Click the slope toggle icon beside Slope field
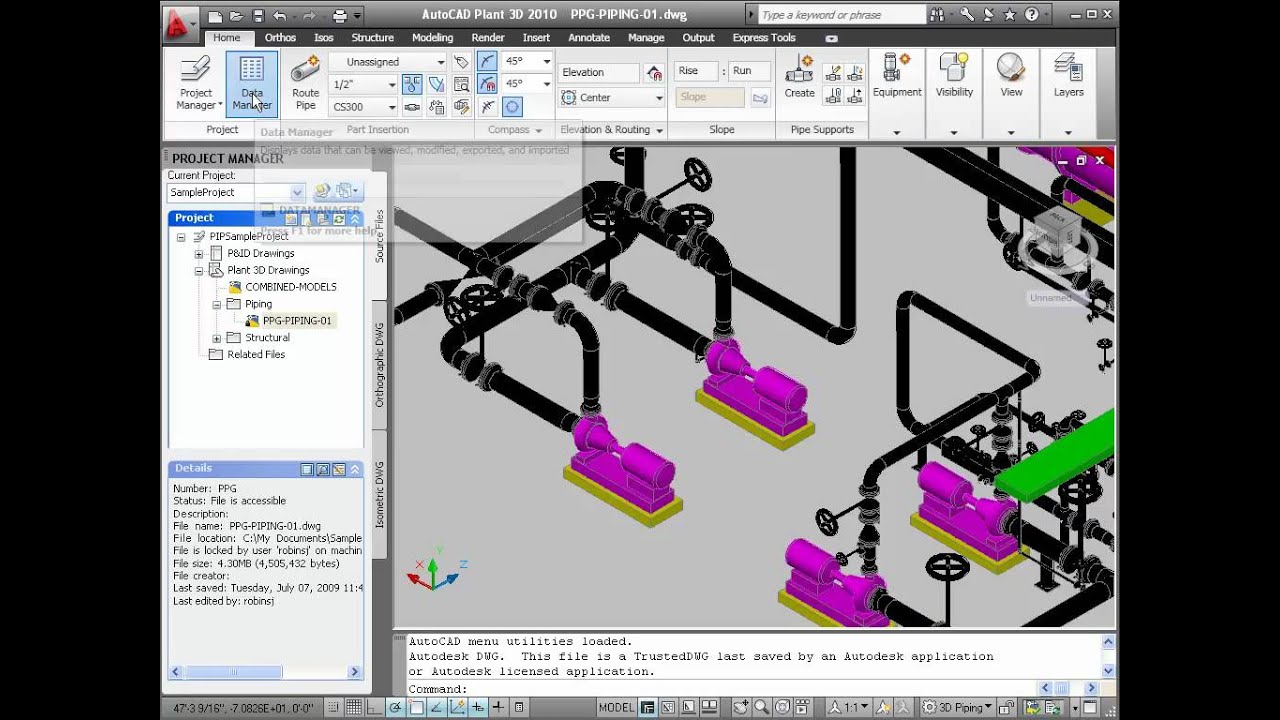 click(x=760, y=97)
